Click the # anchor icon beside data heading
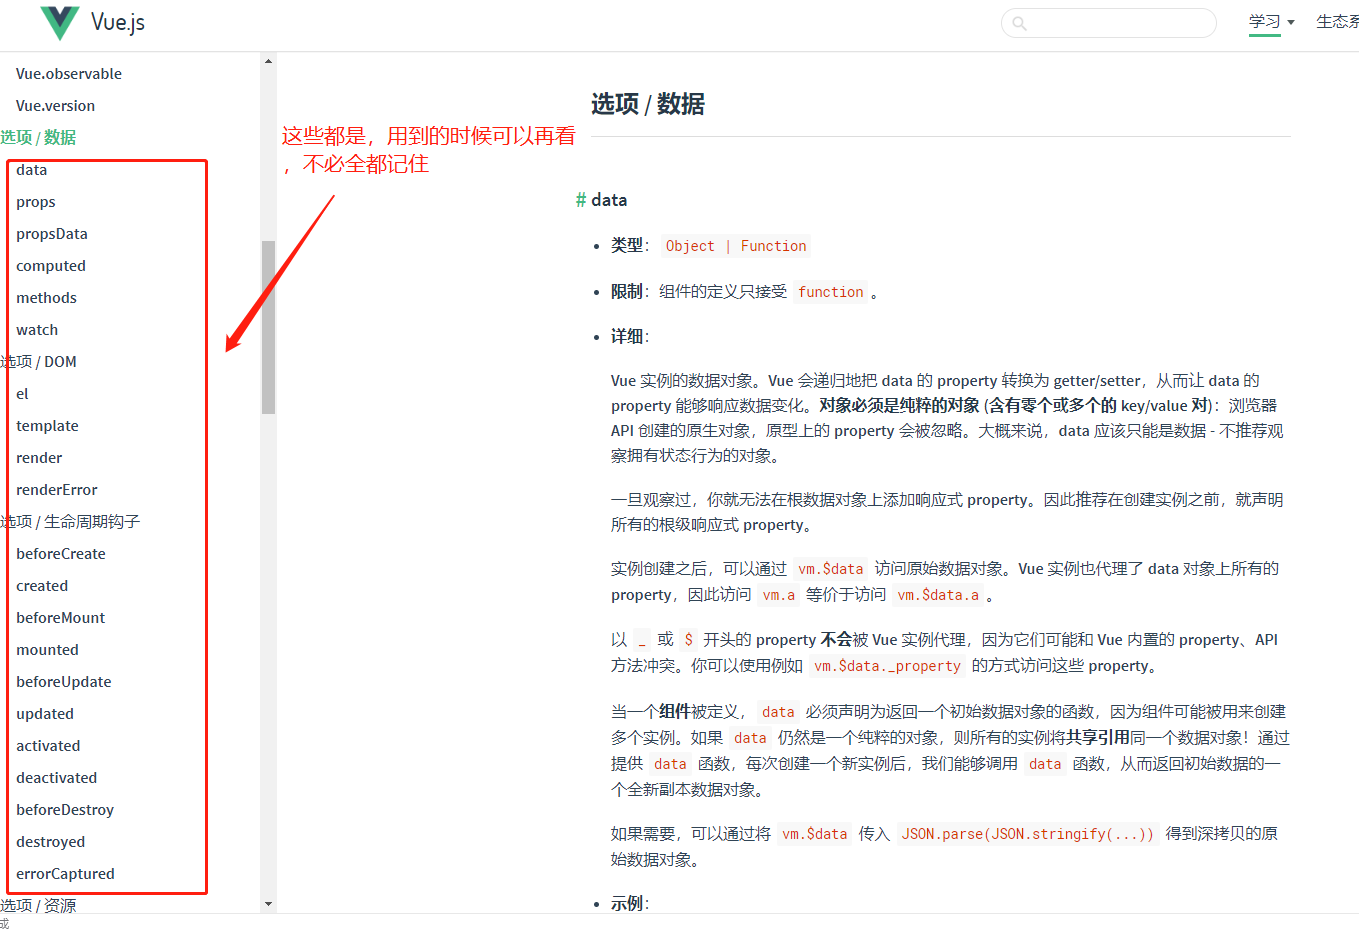Image resolution: width=1359 pixels, height=929 pixels. (581, 199)
